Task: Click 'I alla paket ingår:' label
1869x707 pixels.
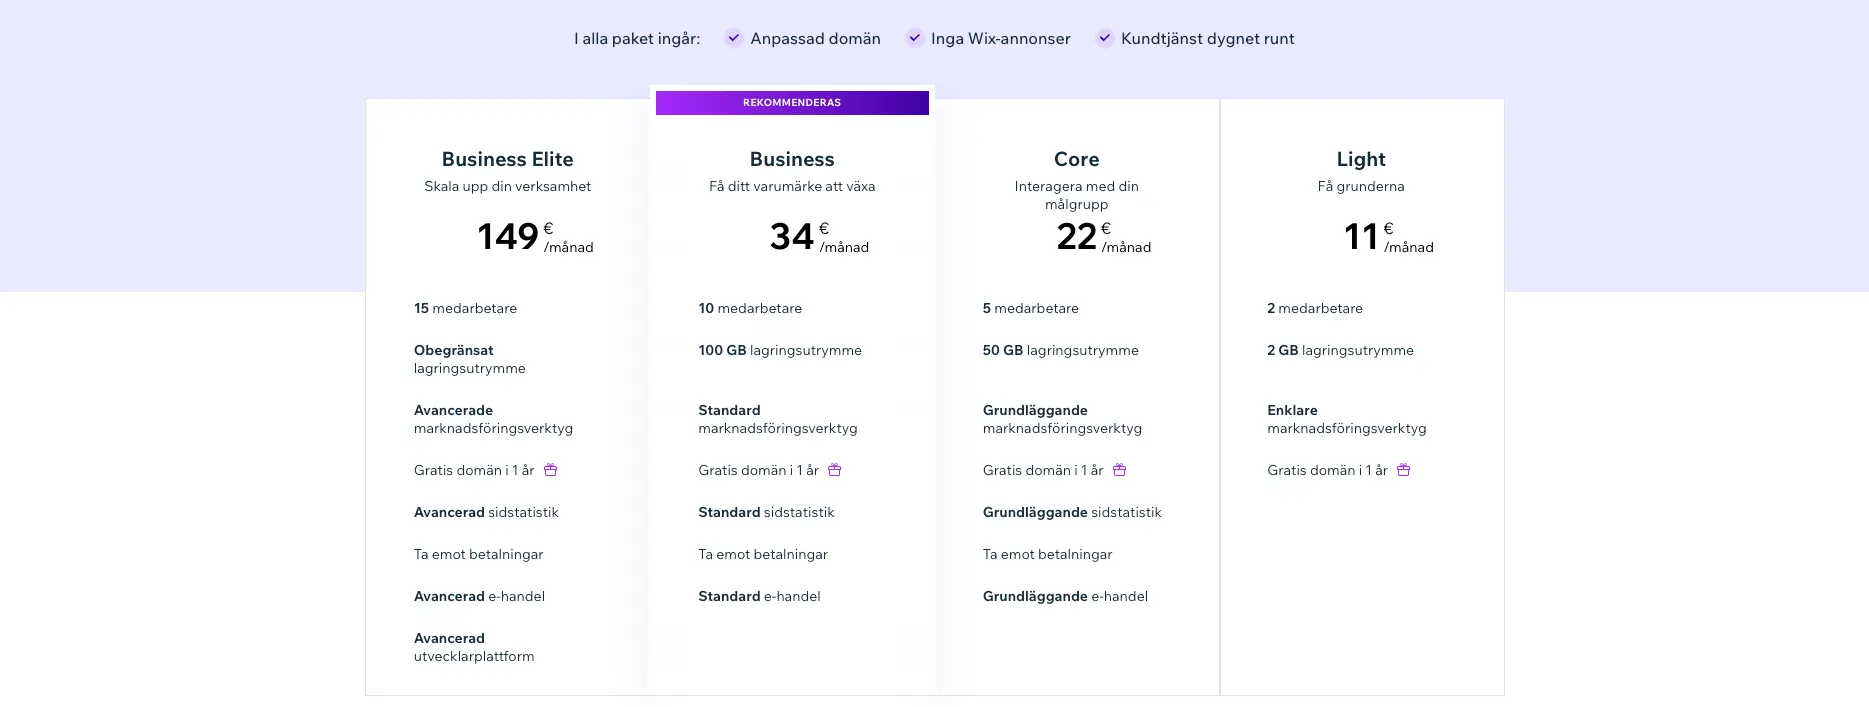Action: click(637, 38)
